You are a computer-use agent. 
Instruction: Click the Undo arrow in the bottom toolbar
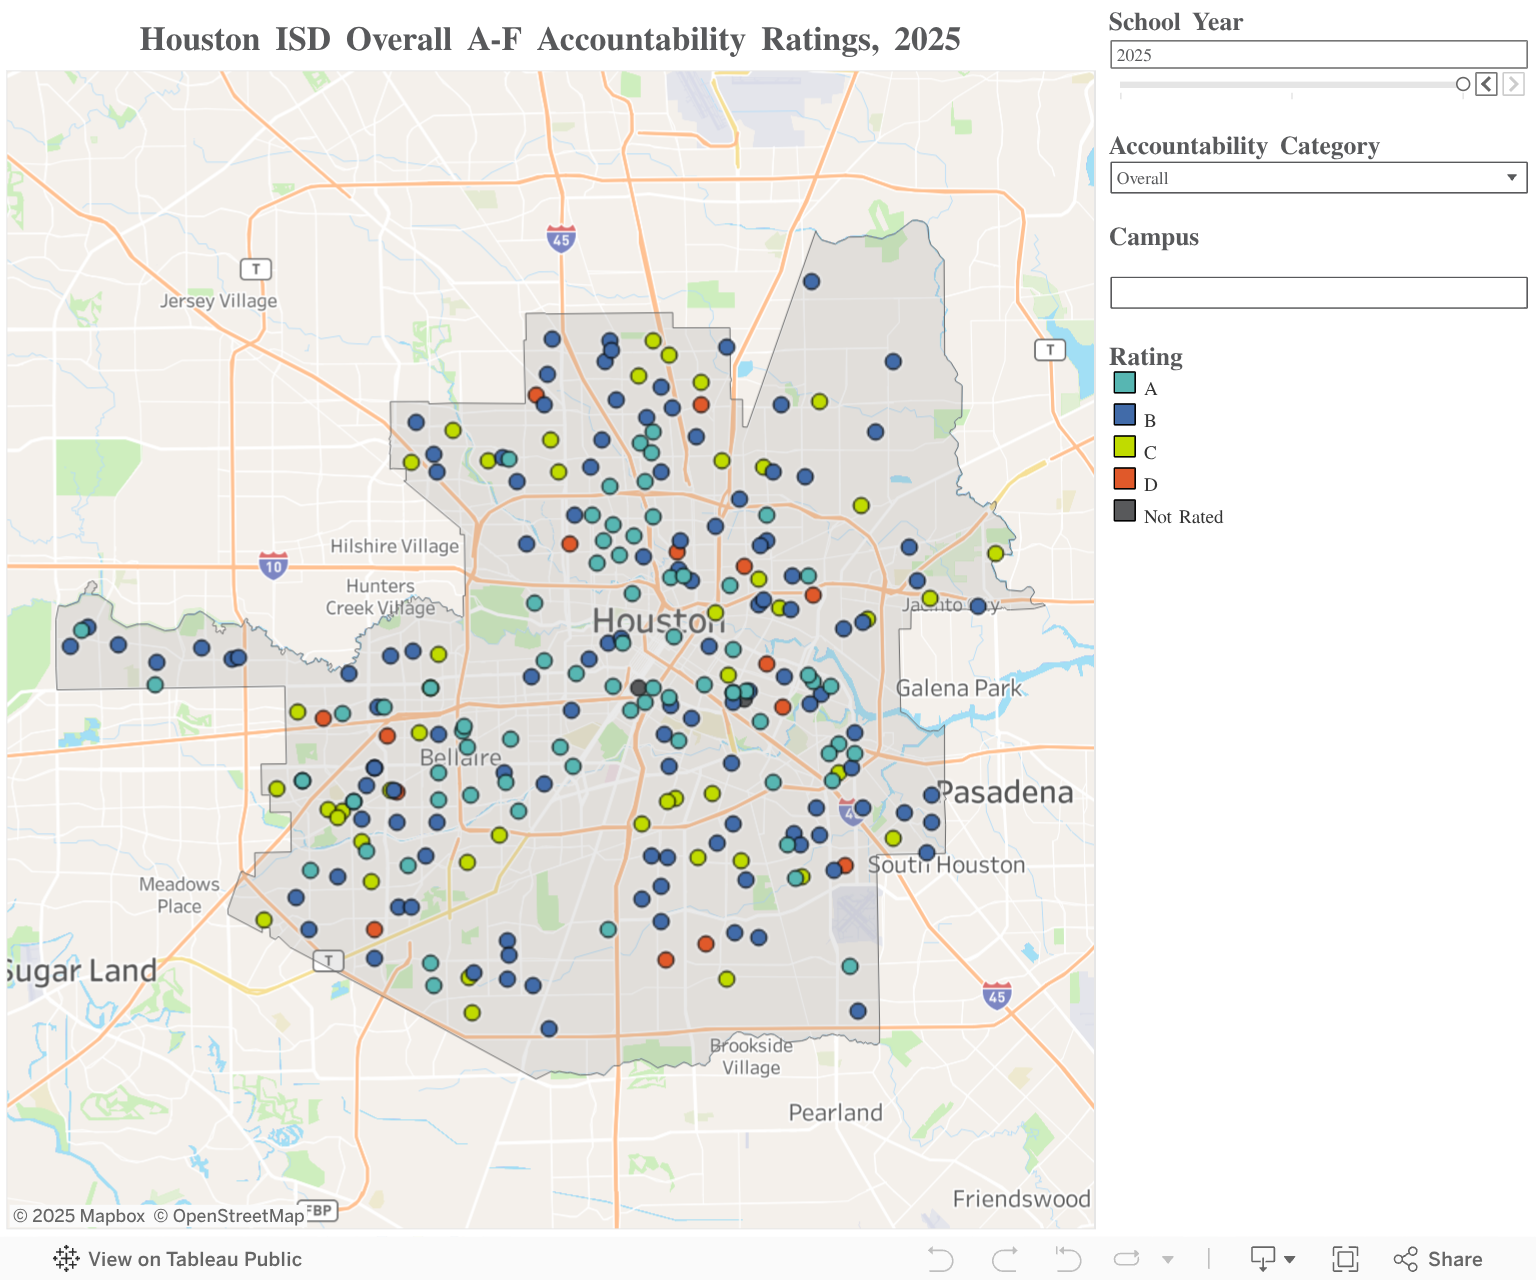tap(940, 1259)
